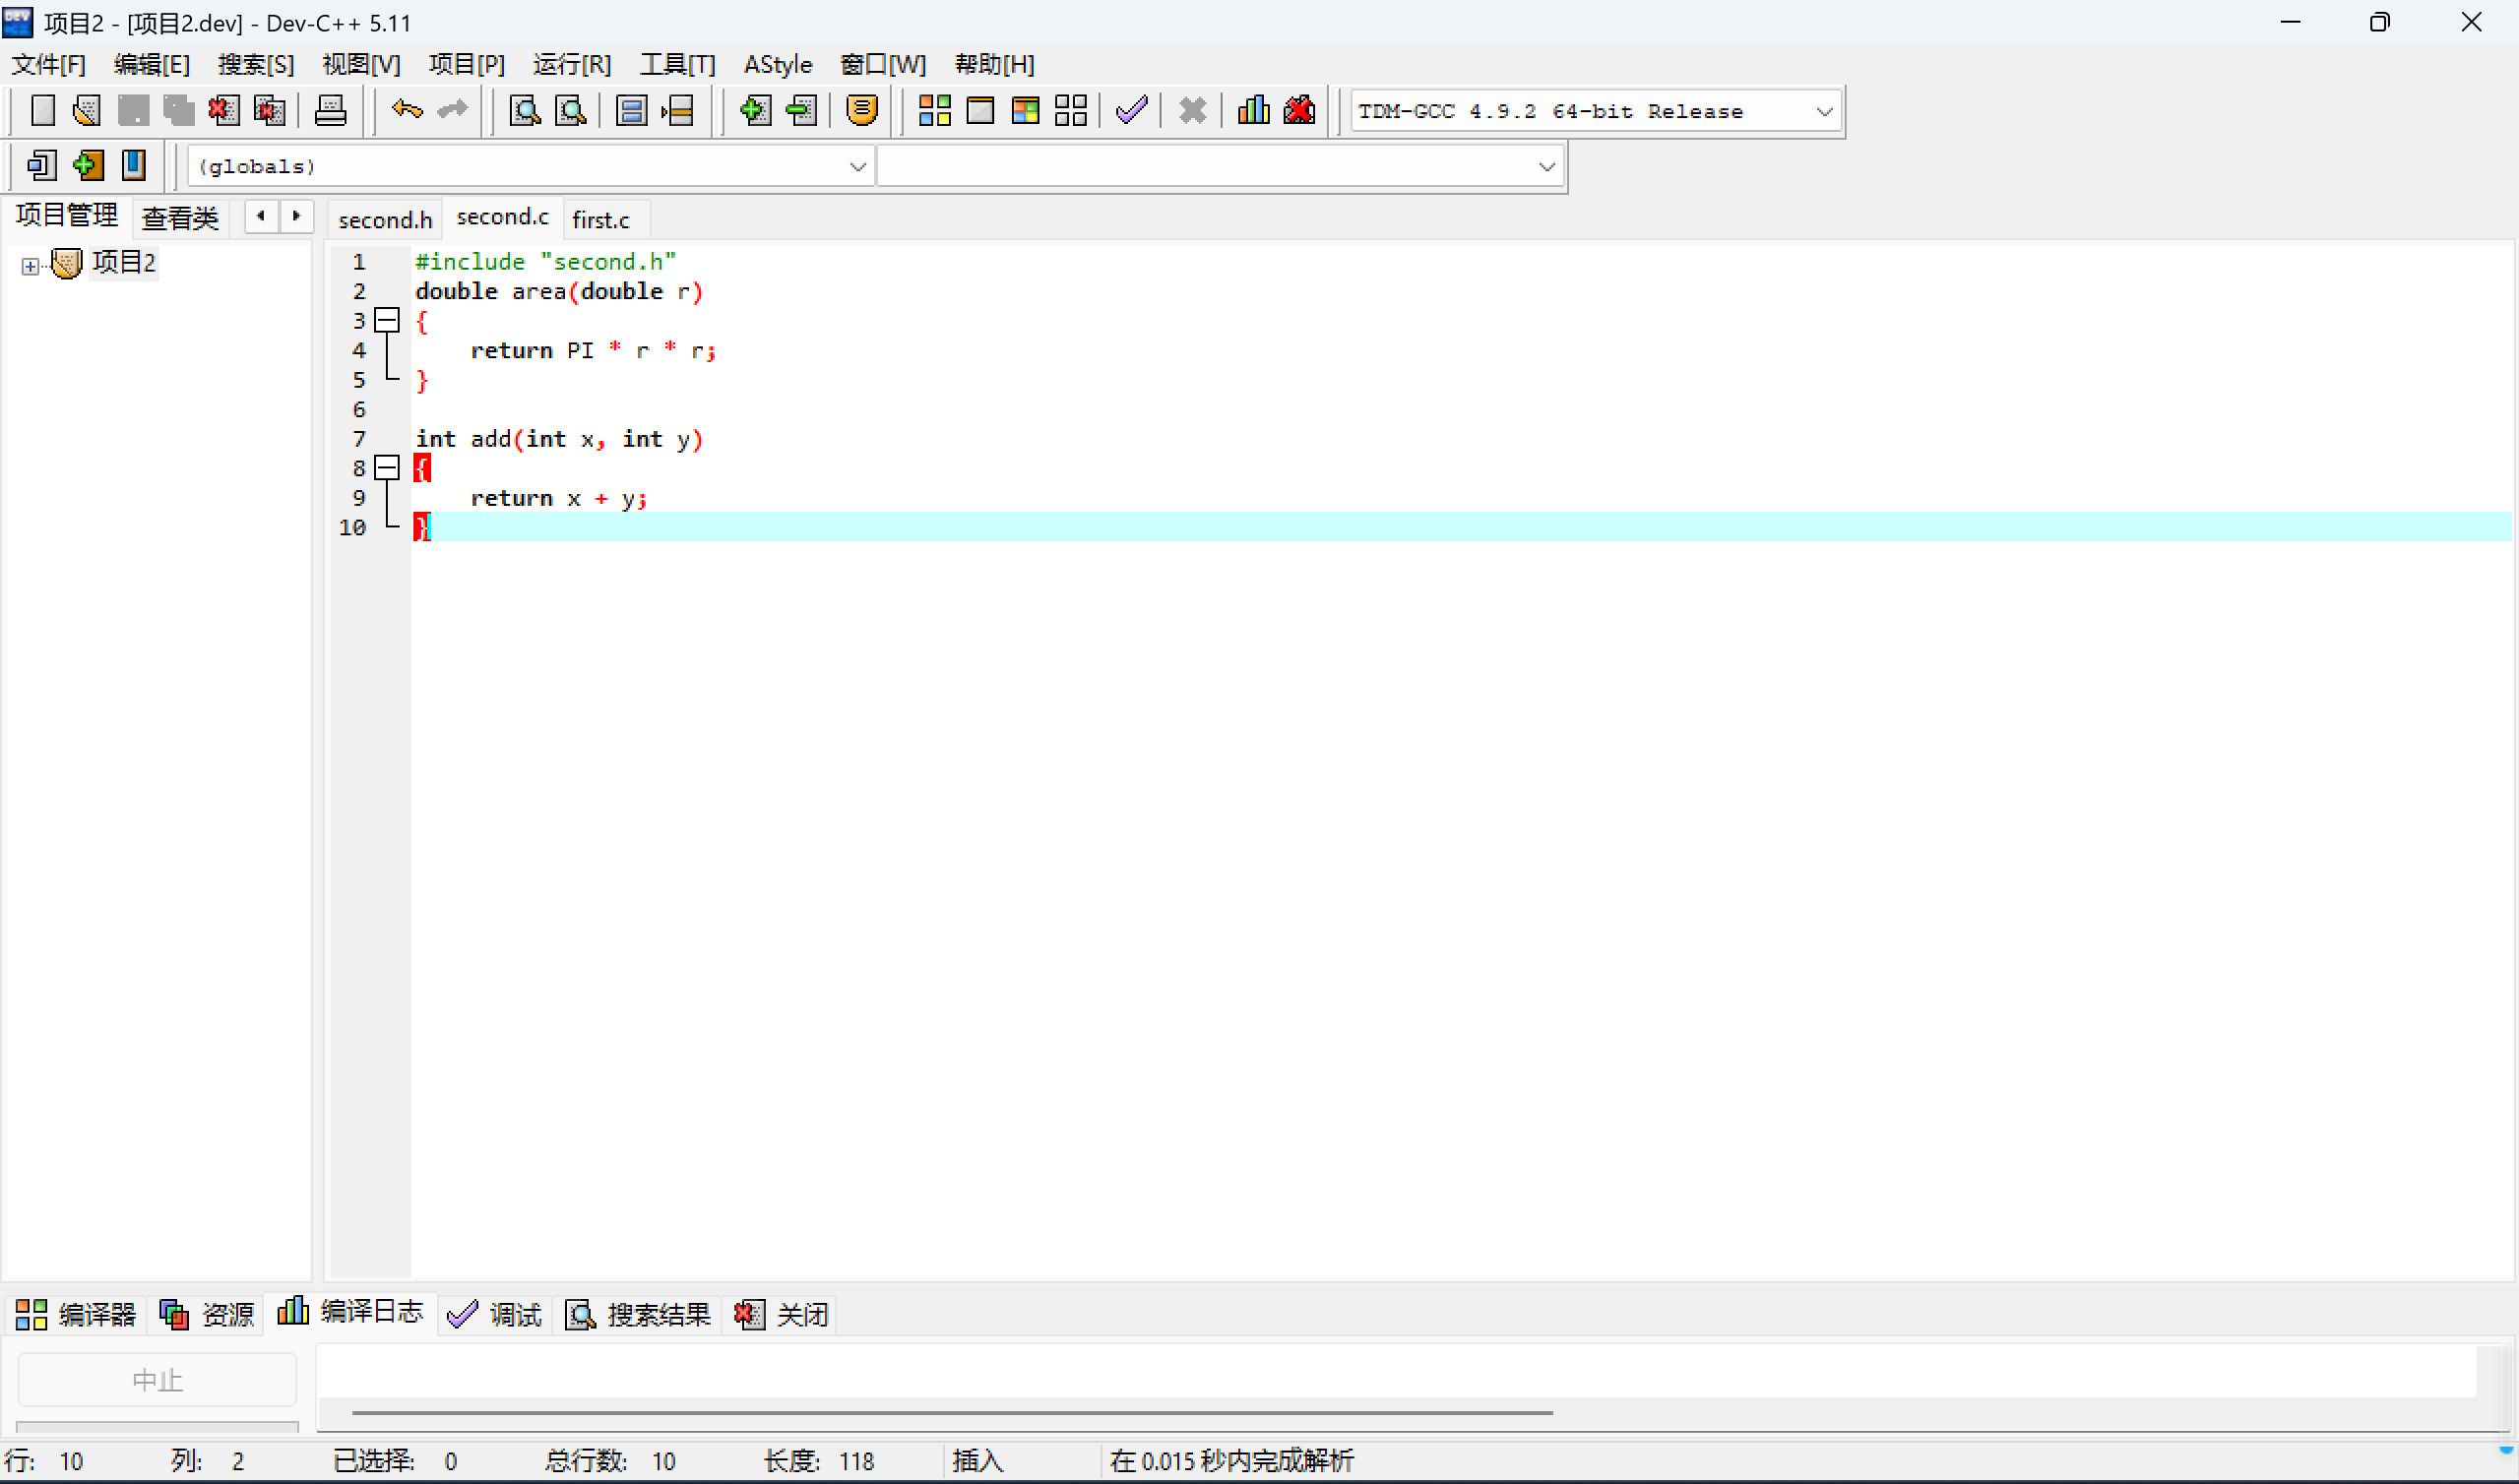Viewport: 2519px width, 1484px height.
Task: Click the New source file icon
Action: coord(42,110)
